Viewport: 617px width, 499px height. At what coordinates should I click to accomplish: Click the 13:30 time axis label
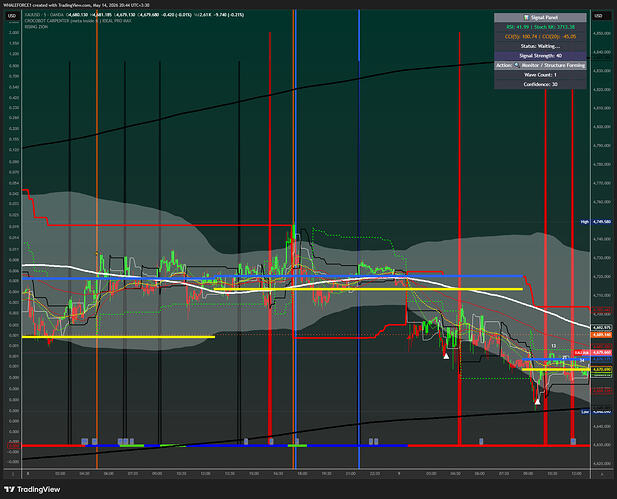click(x=230, y=473)
